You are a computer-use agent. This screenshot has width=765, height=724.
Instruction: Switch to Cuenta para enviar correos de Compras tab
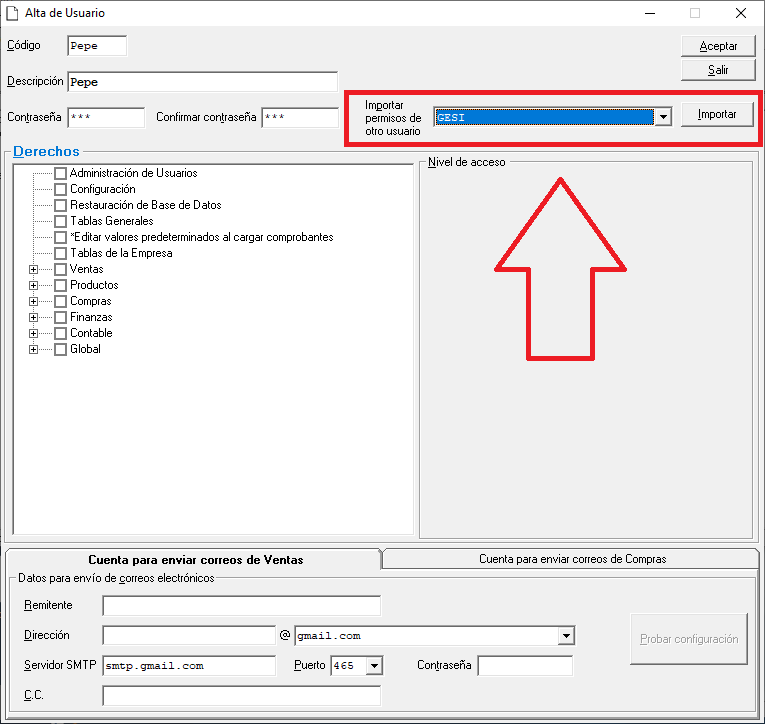tap(572, 559)
